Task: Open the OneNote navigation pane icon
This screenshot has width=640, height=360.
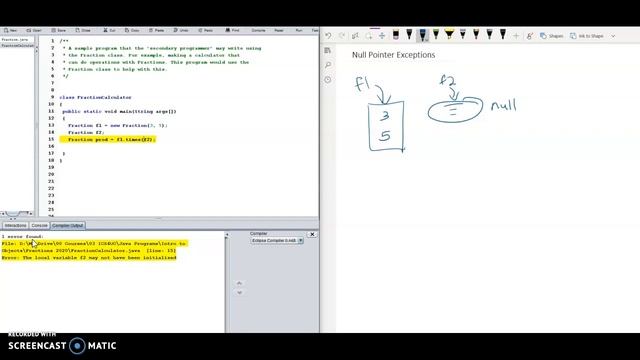Action: (x=328, y=51)
